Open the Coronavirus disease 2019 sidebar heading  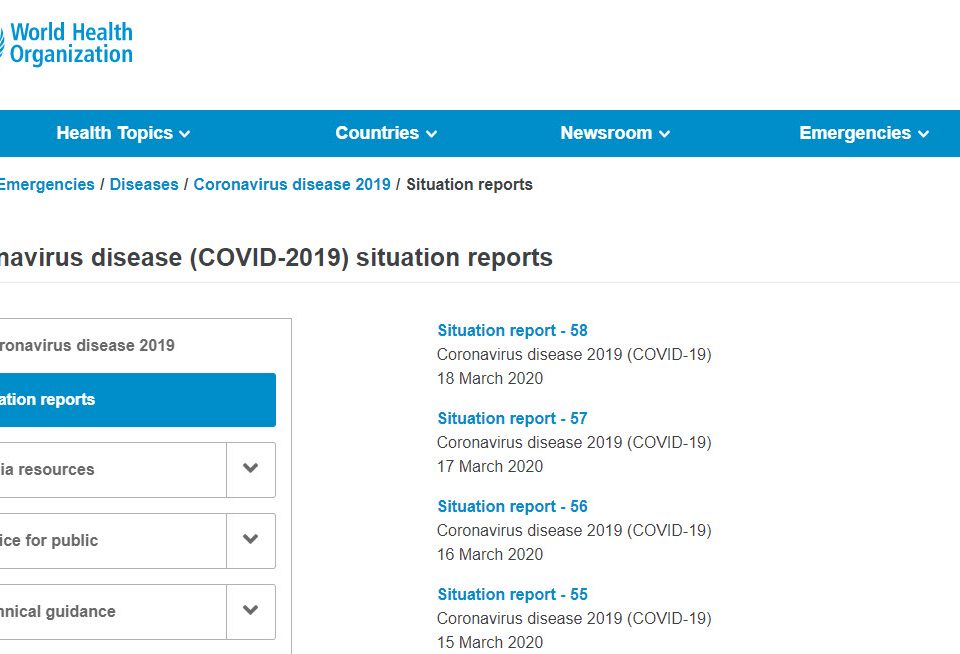pyautogui.click(x=87, y=345)
